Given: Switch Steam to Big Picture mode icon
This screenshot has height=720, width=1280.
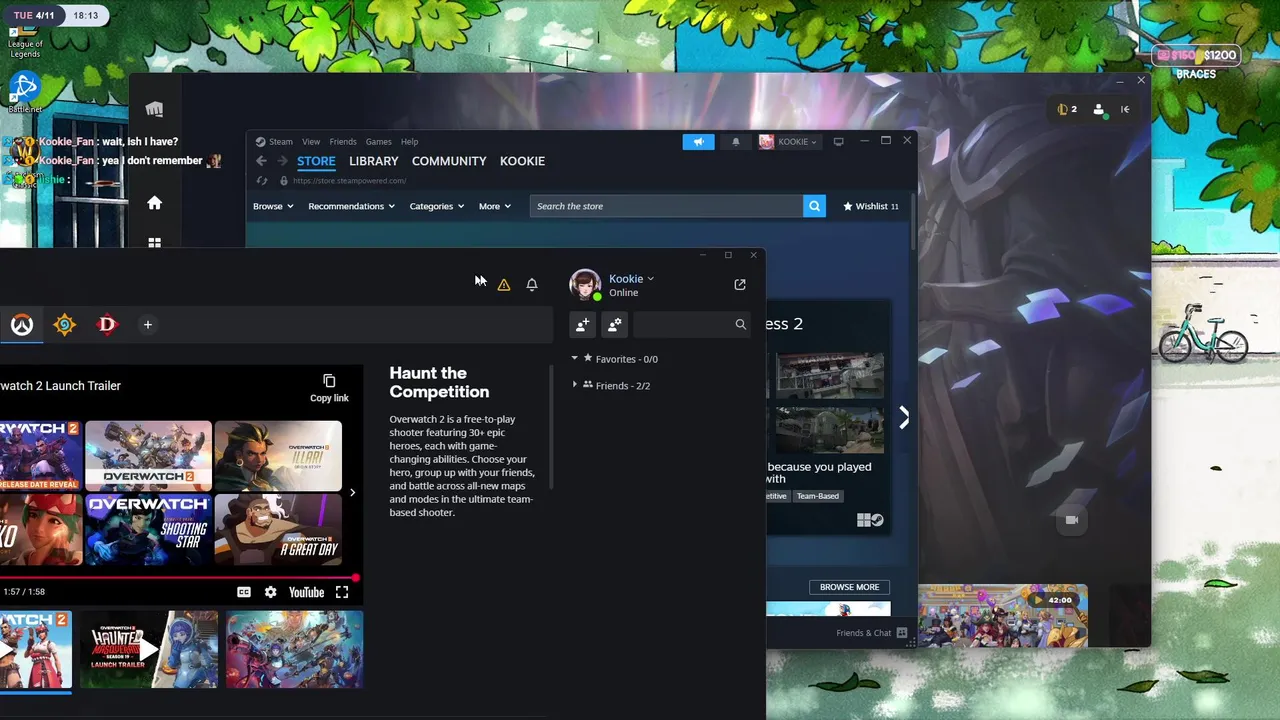Looking at the screenshot, I should coord(839,142).
